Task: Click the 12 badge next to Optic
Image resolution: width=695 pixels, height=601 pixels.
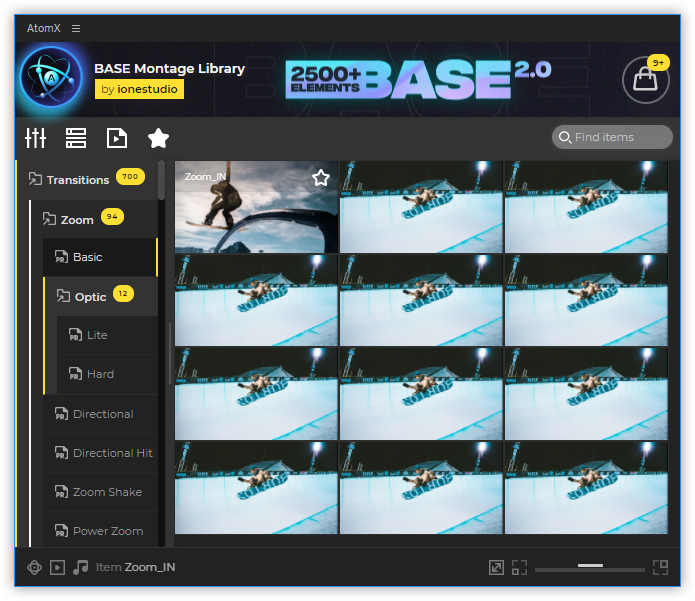Action: (x=123, y=293)
